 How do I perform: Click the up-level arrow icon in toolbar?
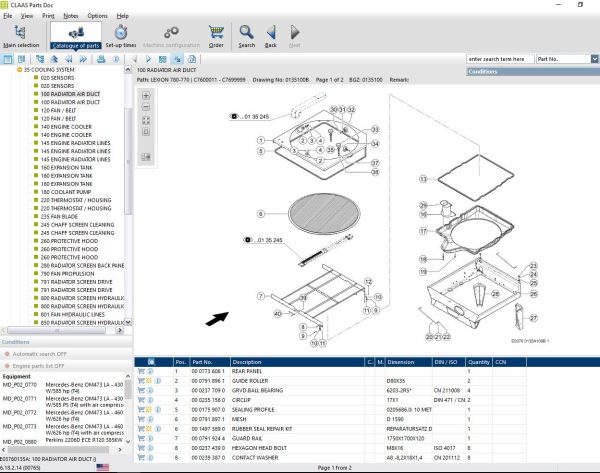[x=54, y=59]
